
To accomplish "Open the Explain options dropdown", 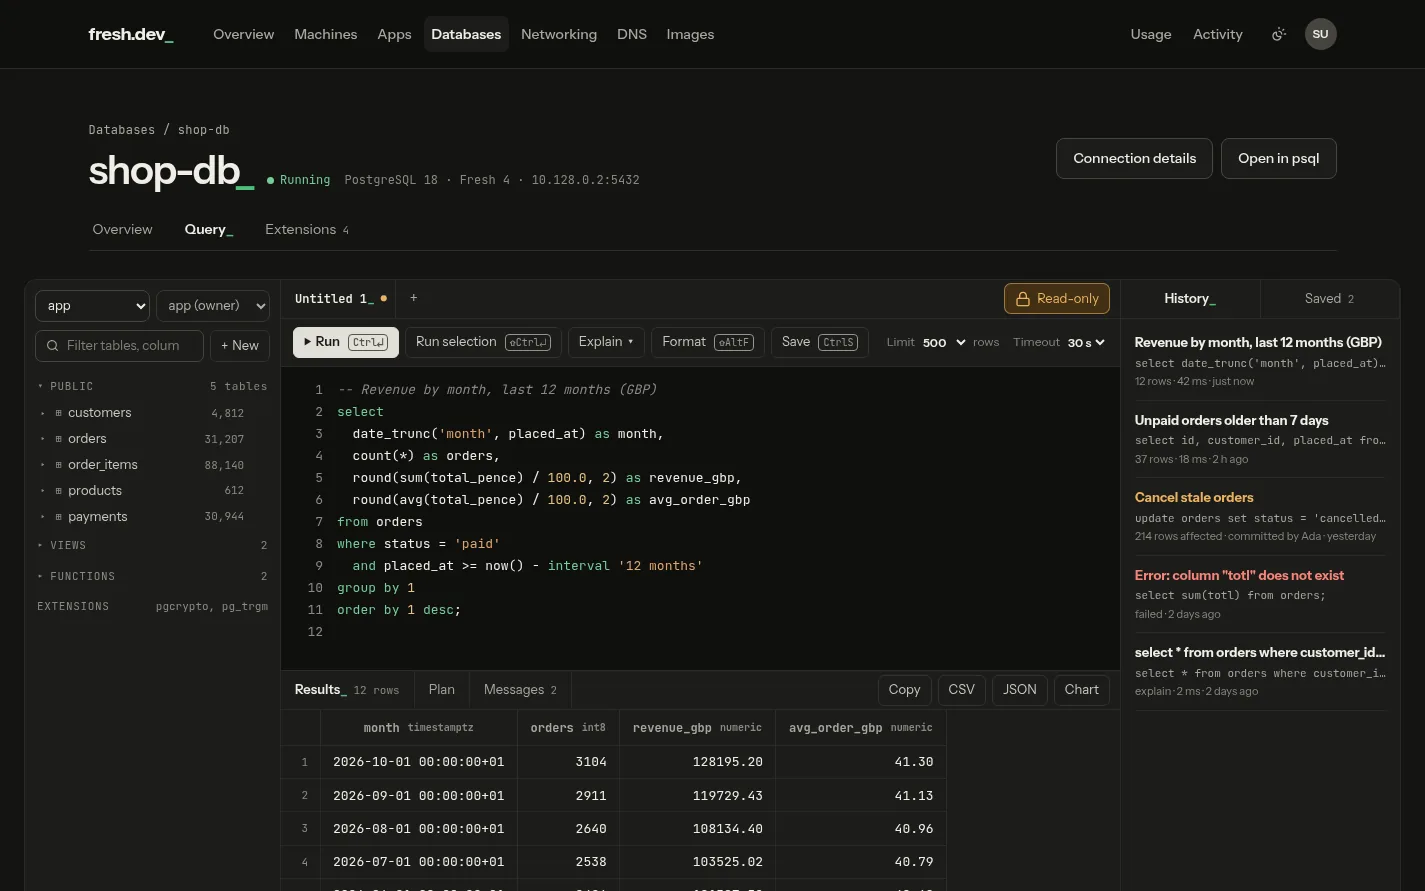I will [x=606, y=342].
